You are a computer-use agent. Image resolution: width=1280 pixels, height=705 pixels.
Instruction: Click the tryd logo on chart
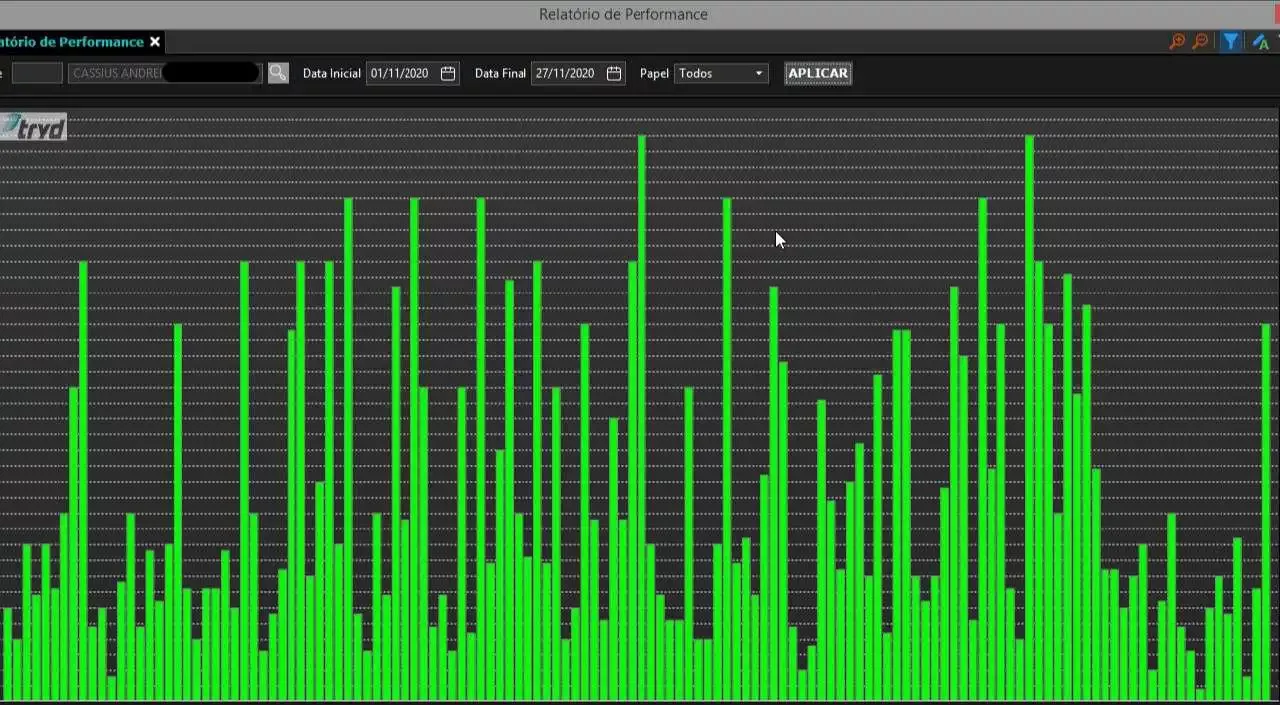33,127
